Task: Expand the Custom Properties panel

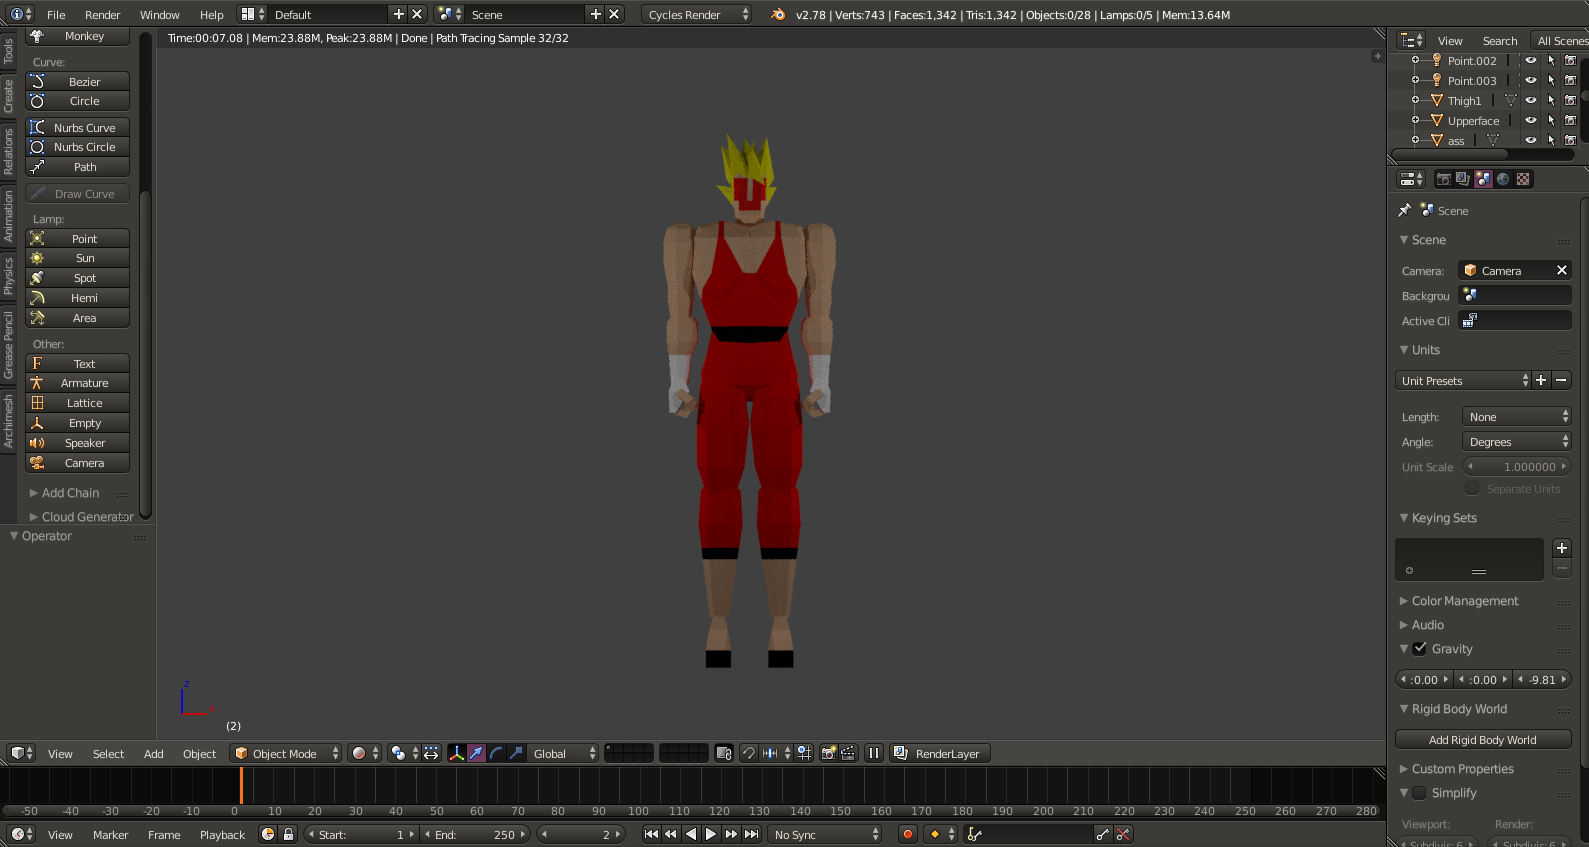Action: coord(1457,769)
